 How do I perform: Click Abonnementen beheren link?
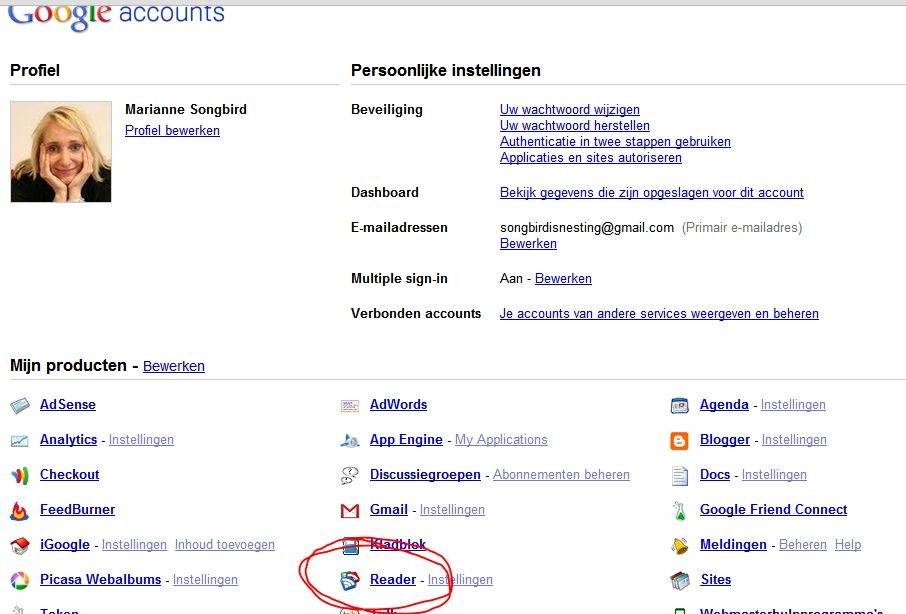[561, 474]
